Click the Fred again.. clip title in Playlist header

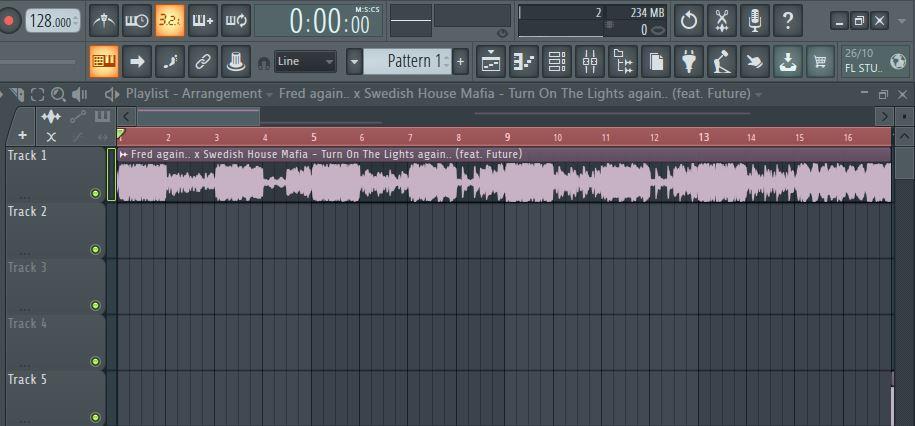point(515,93)
